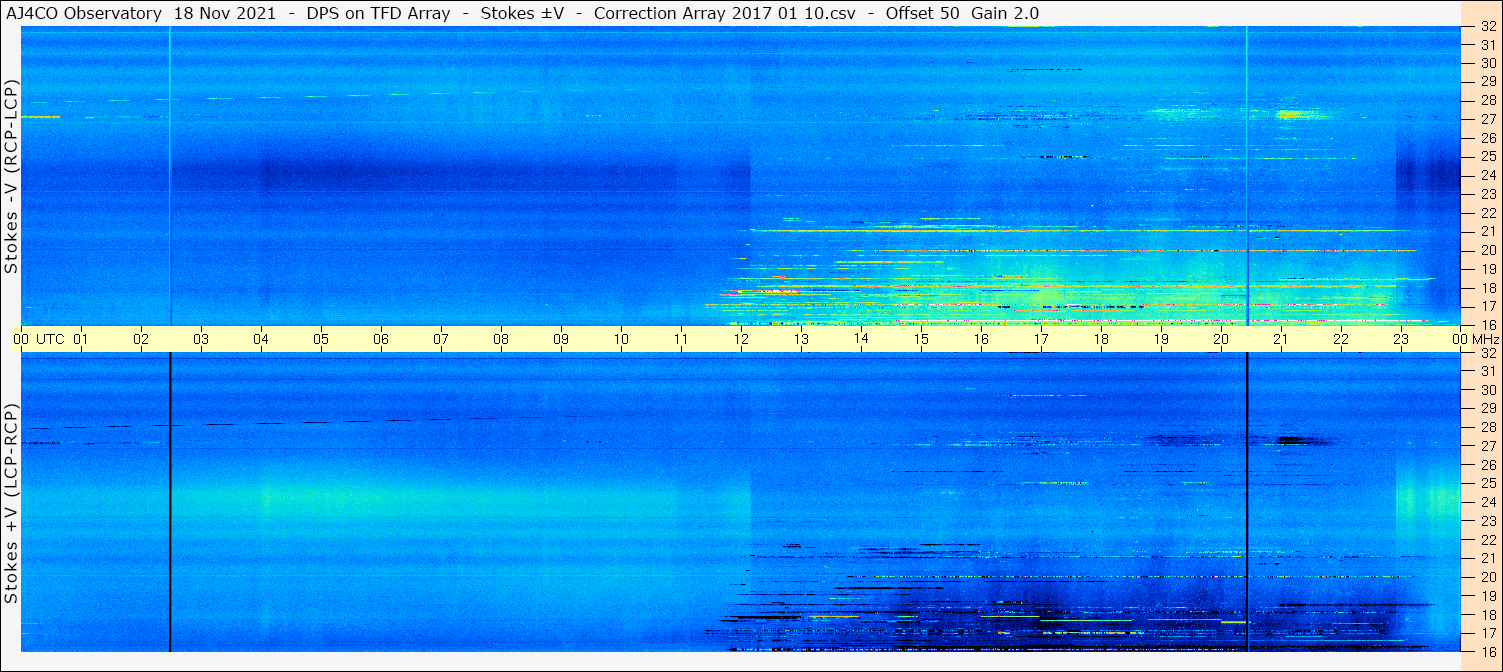Click the '00 UTC' time axis label

(x=39, y=339)
